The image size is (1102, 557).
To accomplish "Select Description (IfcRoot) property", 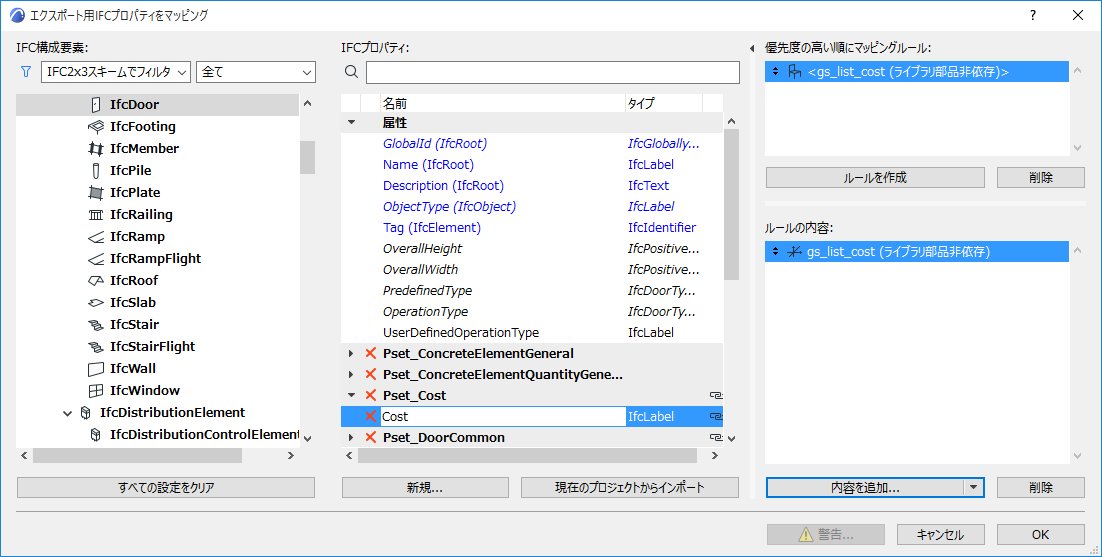I will point(532,185).
